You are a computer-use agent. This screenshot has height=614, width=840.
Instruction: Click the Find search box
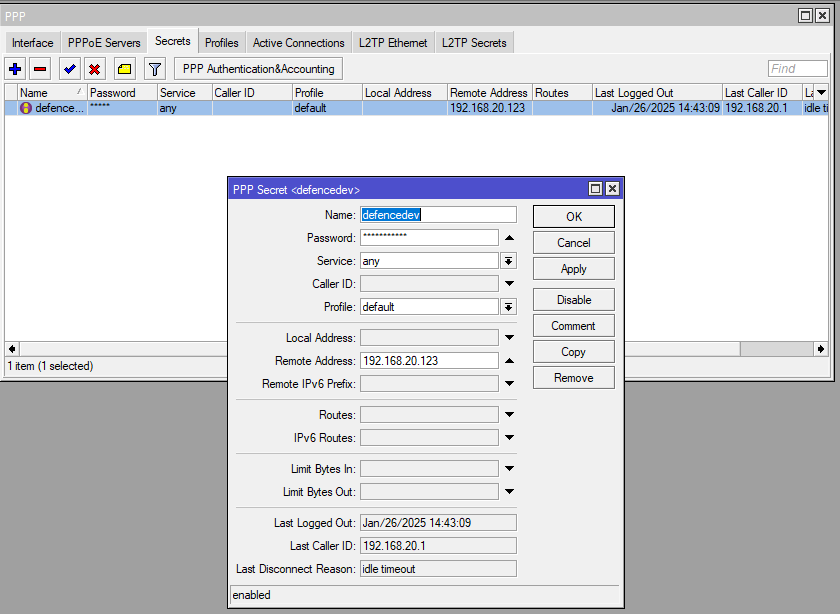coord(798,69)
